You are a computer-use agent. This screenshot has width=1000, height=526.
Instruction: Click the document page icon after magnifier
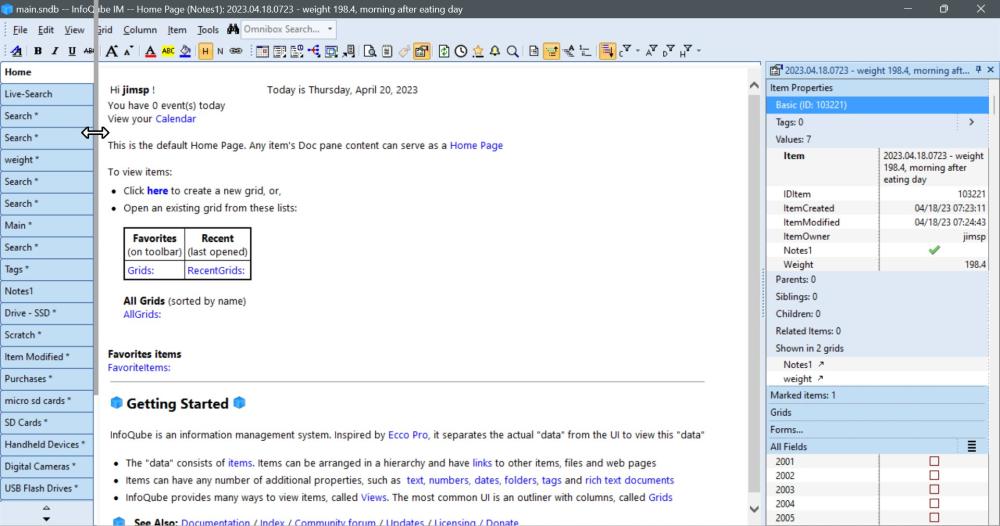534,51
